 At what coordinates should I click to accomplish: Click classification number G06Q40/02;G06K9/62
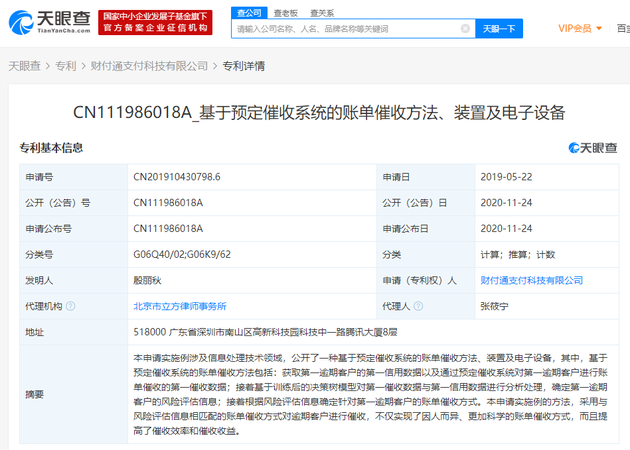point(182,254)
